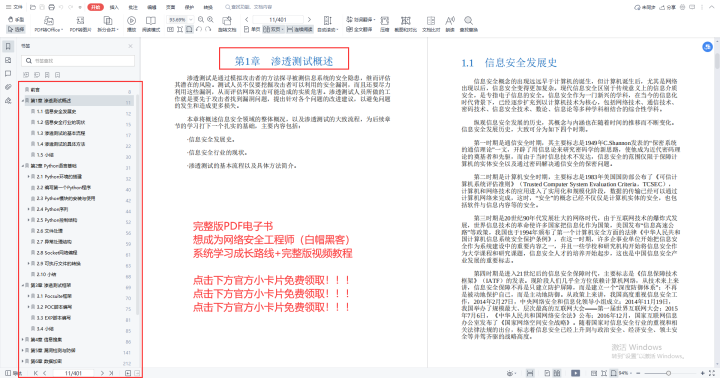The width and height of the screenshot is (720, 378).
Task: Collapse the ribbon using the chevron
Action: pyautogui.click(x=711, y=7)
